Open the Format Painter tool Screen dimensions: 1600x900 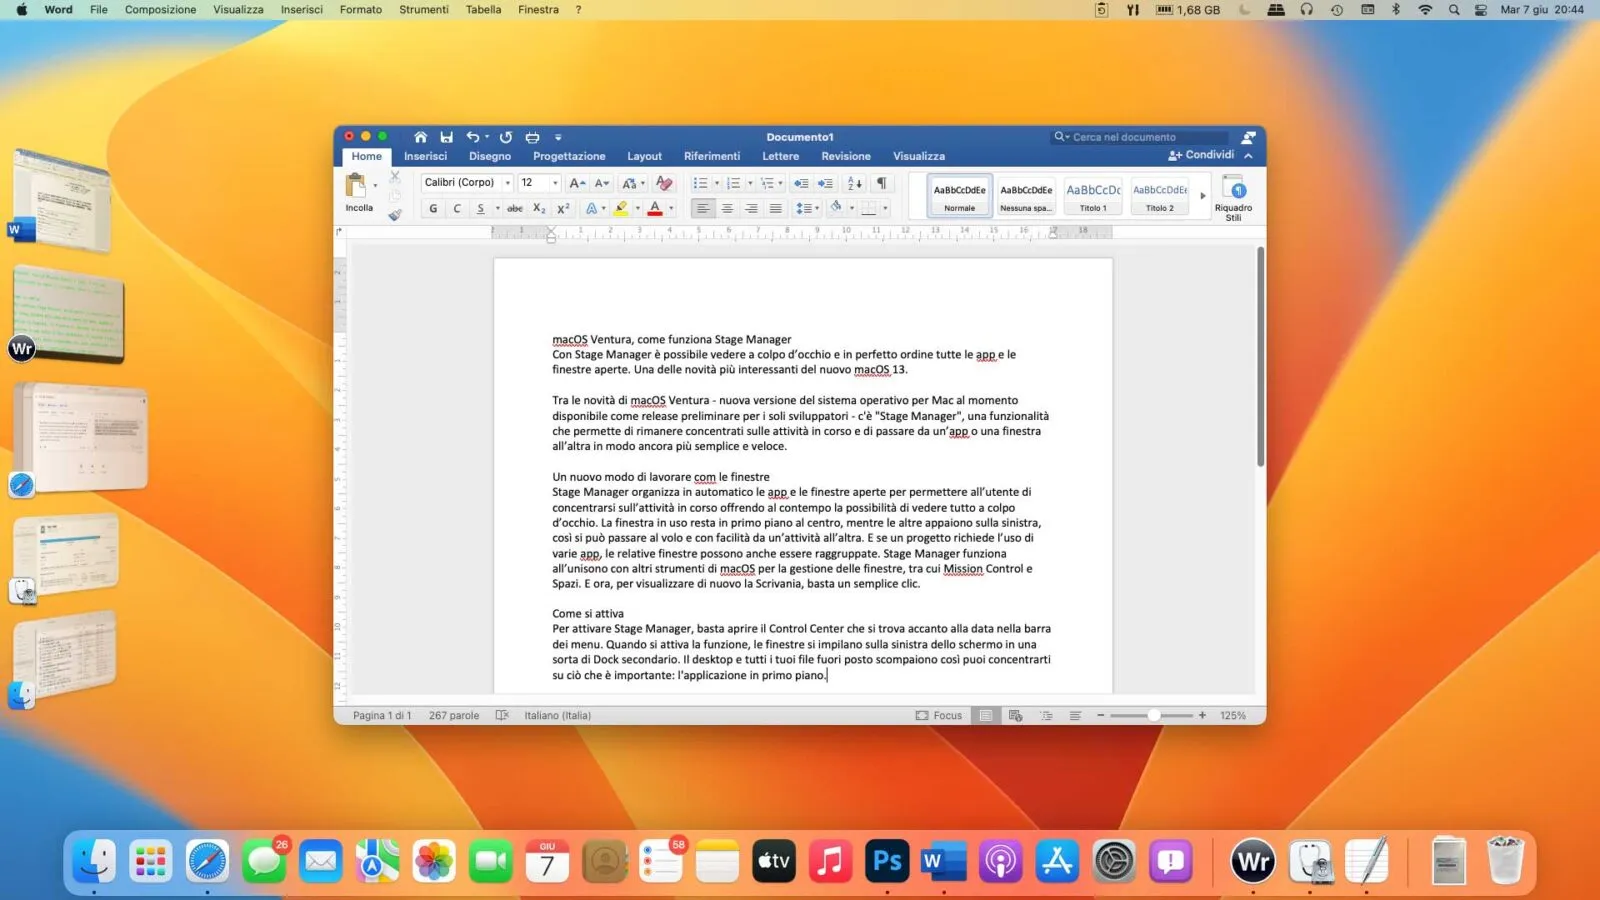click(395, 214)
